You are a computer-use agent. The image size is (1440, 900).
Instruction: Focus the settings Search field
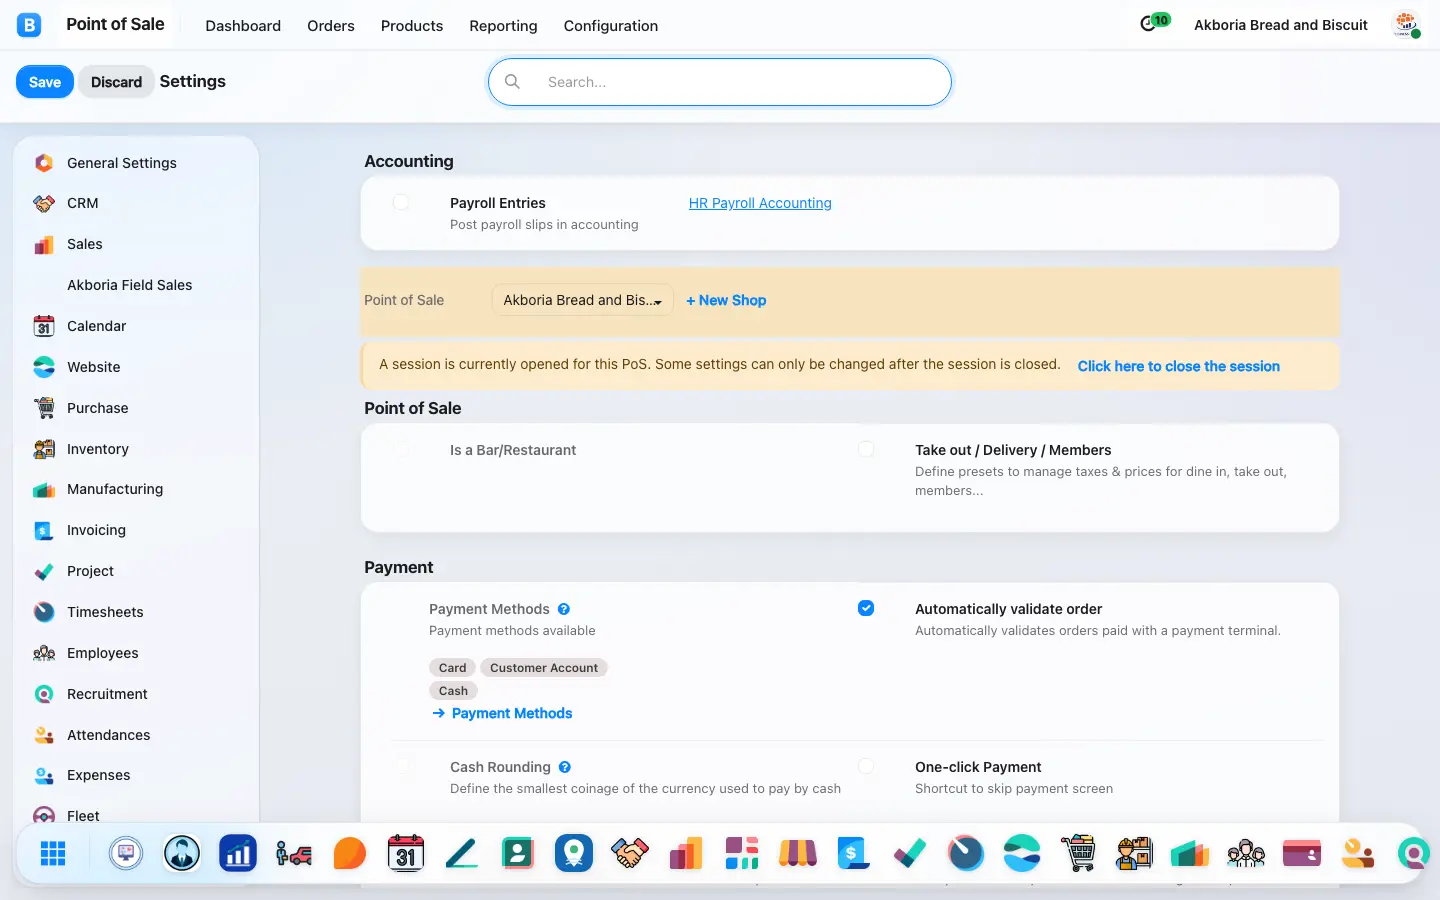pyautogui.click(x=720, y=82)
